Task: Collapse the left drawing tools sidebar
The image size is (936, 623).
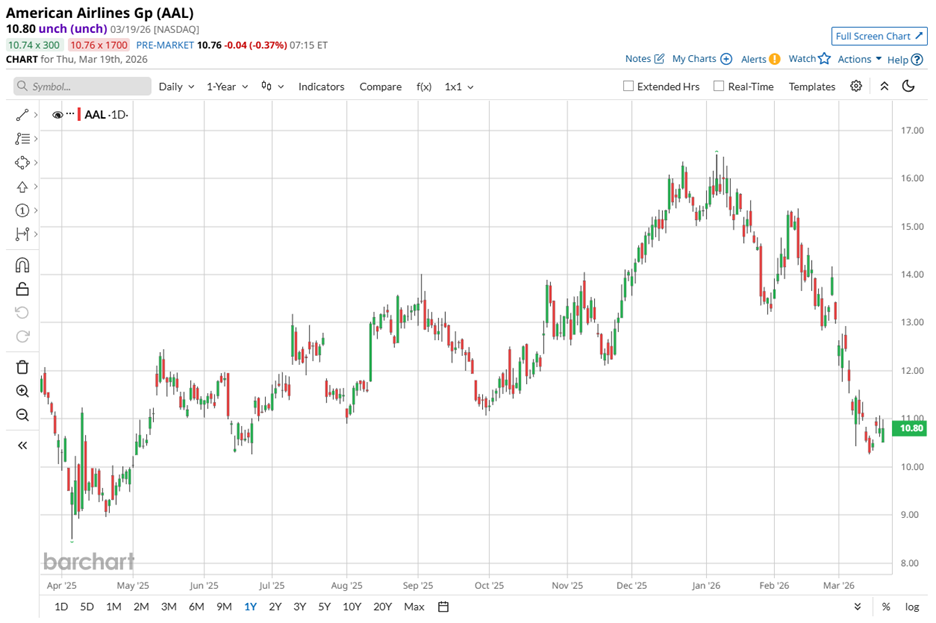Action: 22,445
